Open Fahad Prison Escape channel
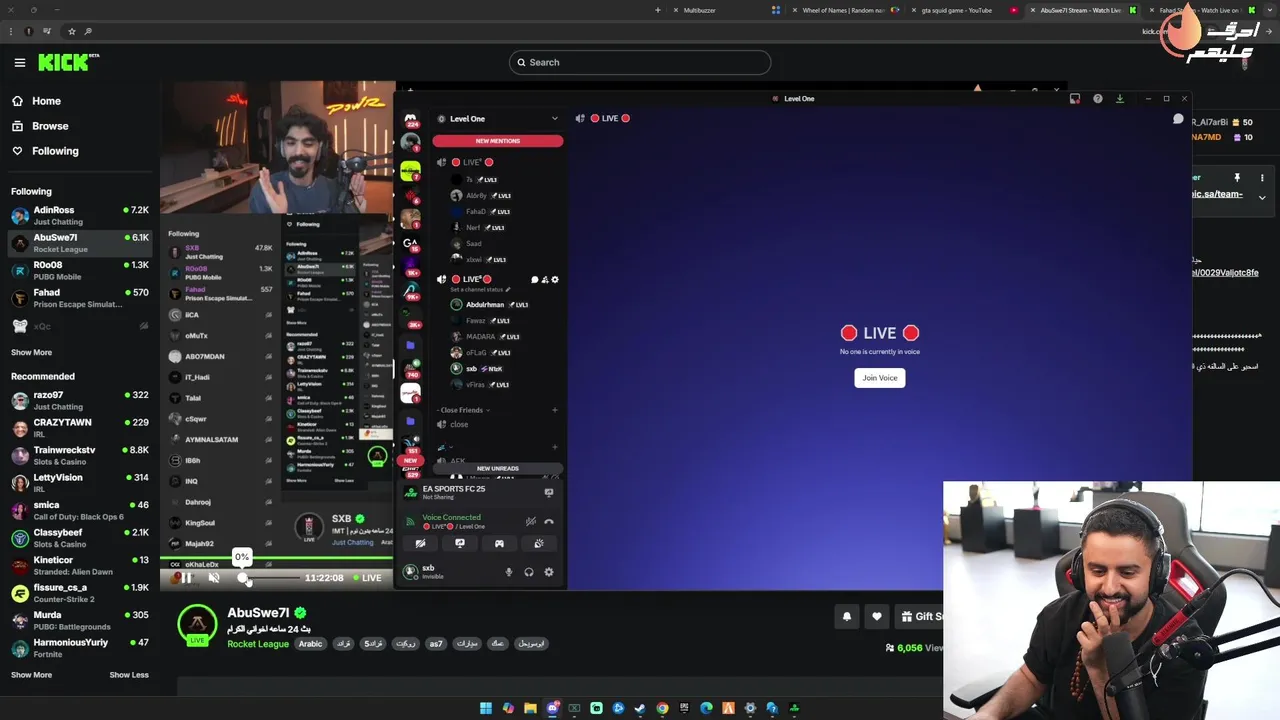Image resolution: width=1280 pixels, height=720 pixels. pos(80,298)
